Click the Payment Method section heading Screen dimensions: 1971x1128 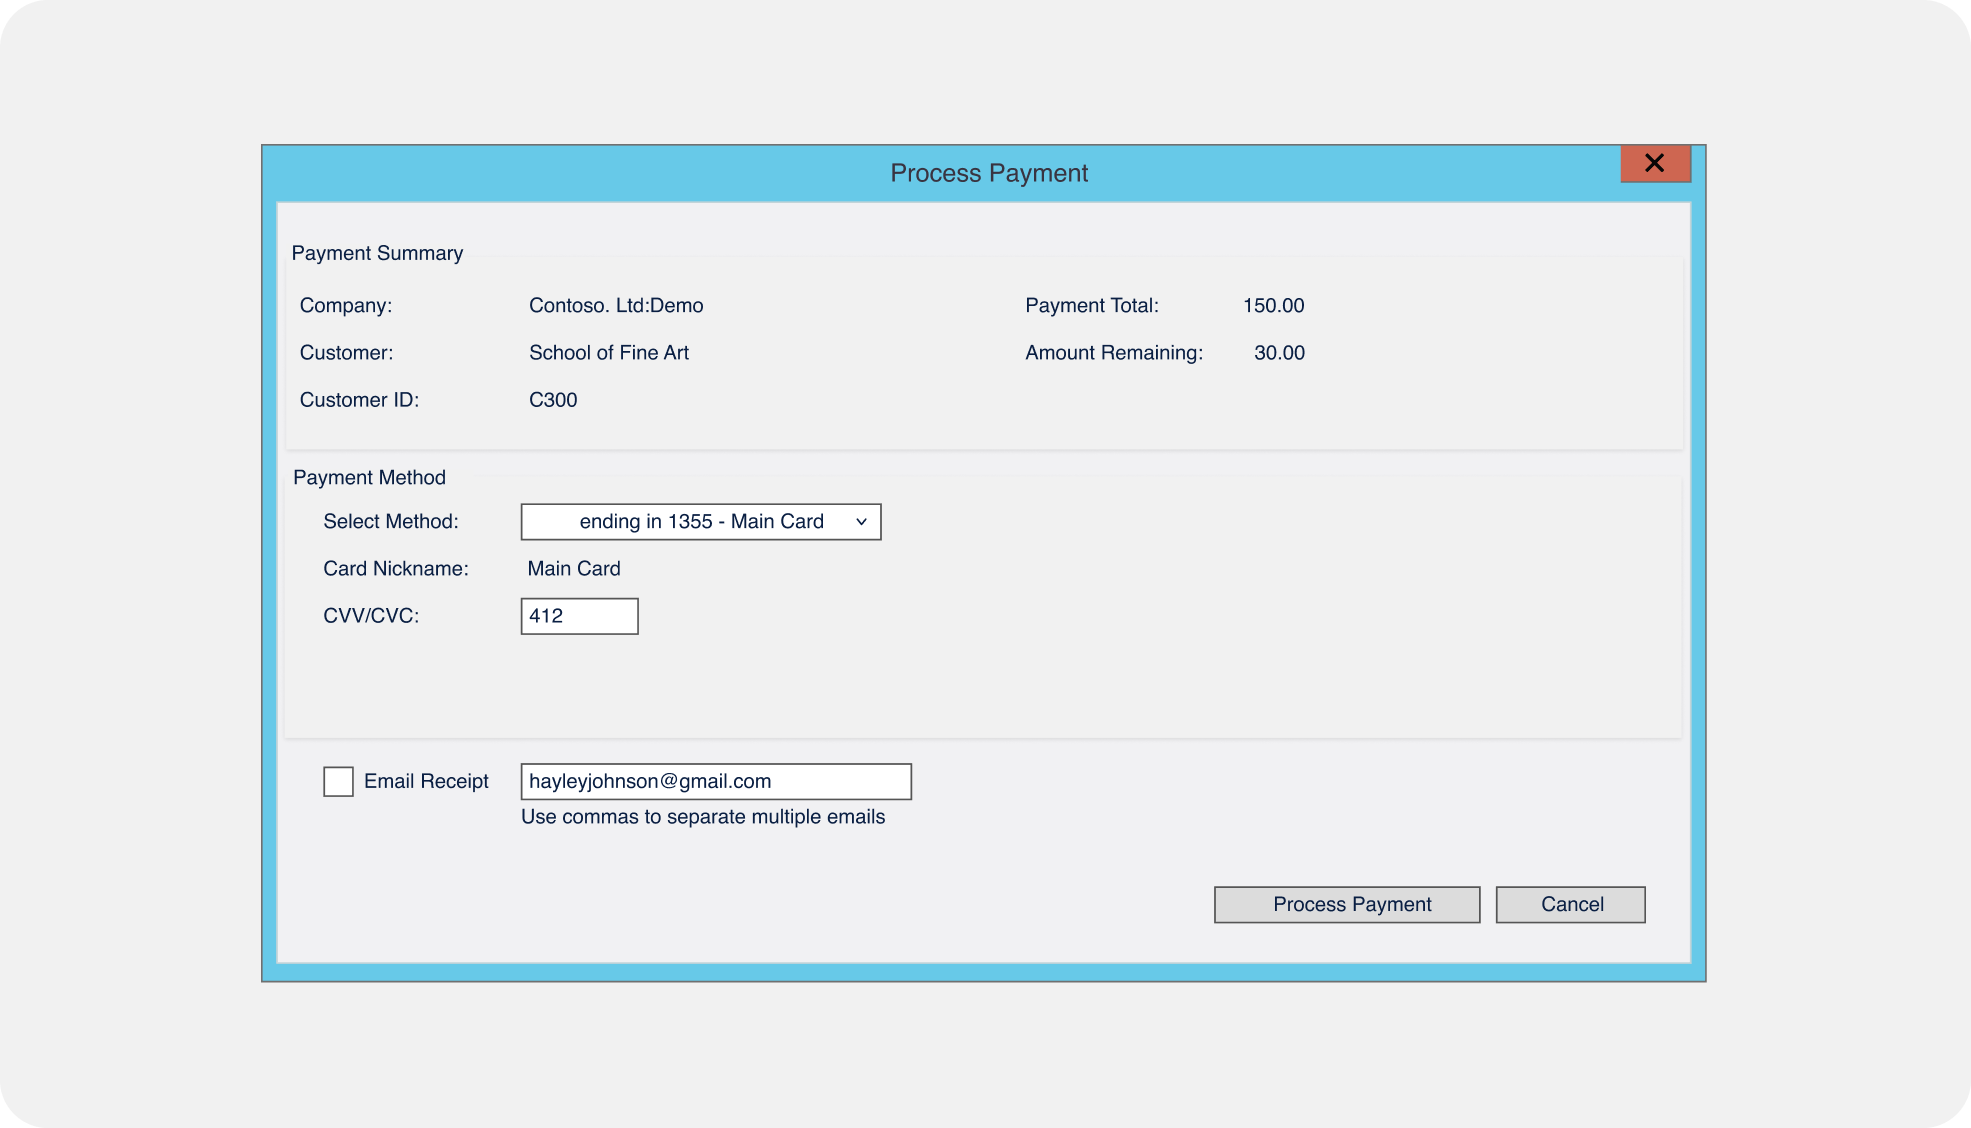pyautogui.click(x=369, y=477)
